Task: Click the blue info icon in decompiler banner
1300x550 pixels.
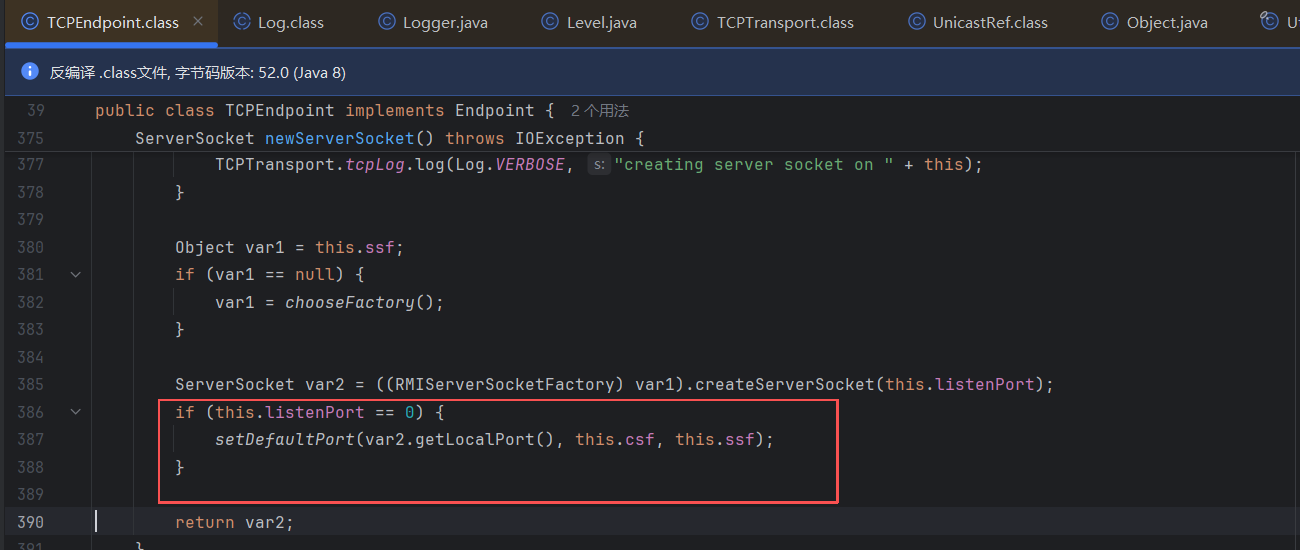Action: [30, 72]
